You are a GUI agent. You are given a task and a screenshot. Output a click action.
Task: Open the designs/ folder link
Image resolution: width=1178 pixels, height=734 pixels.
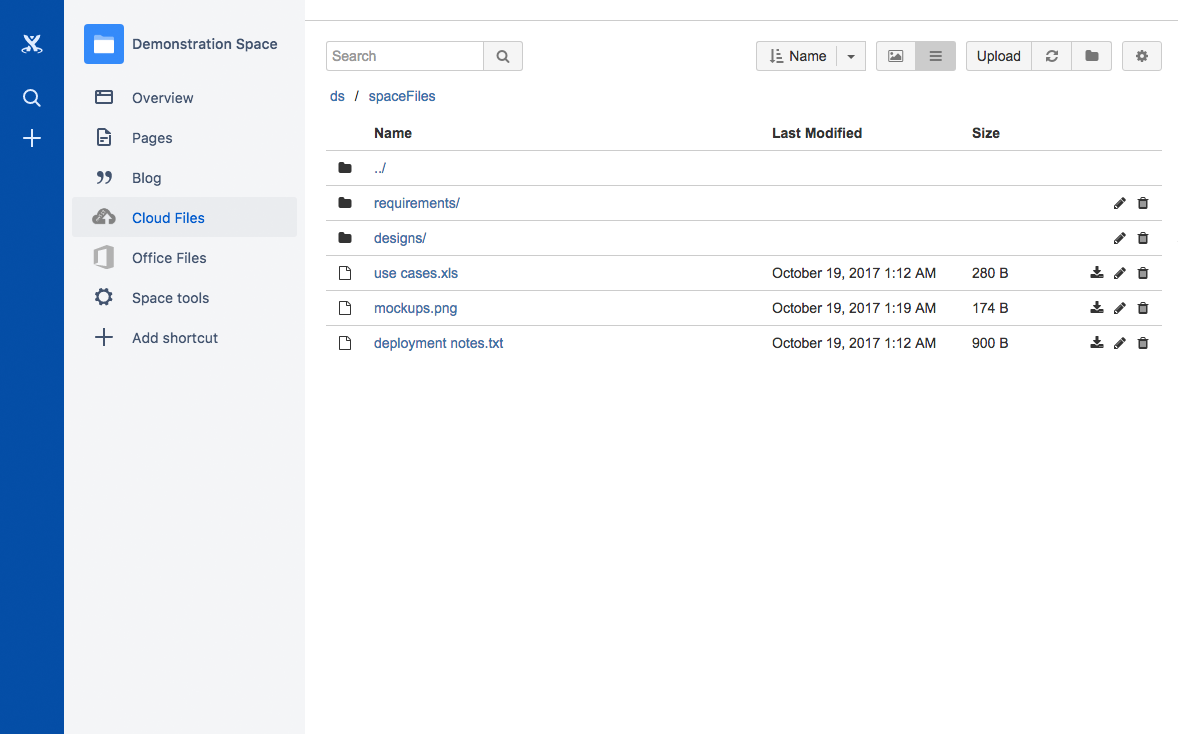[x=400, y=238]
